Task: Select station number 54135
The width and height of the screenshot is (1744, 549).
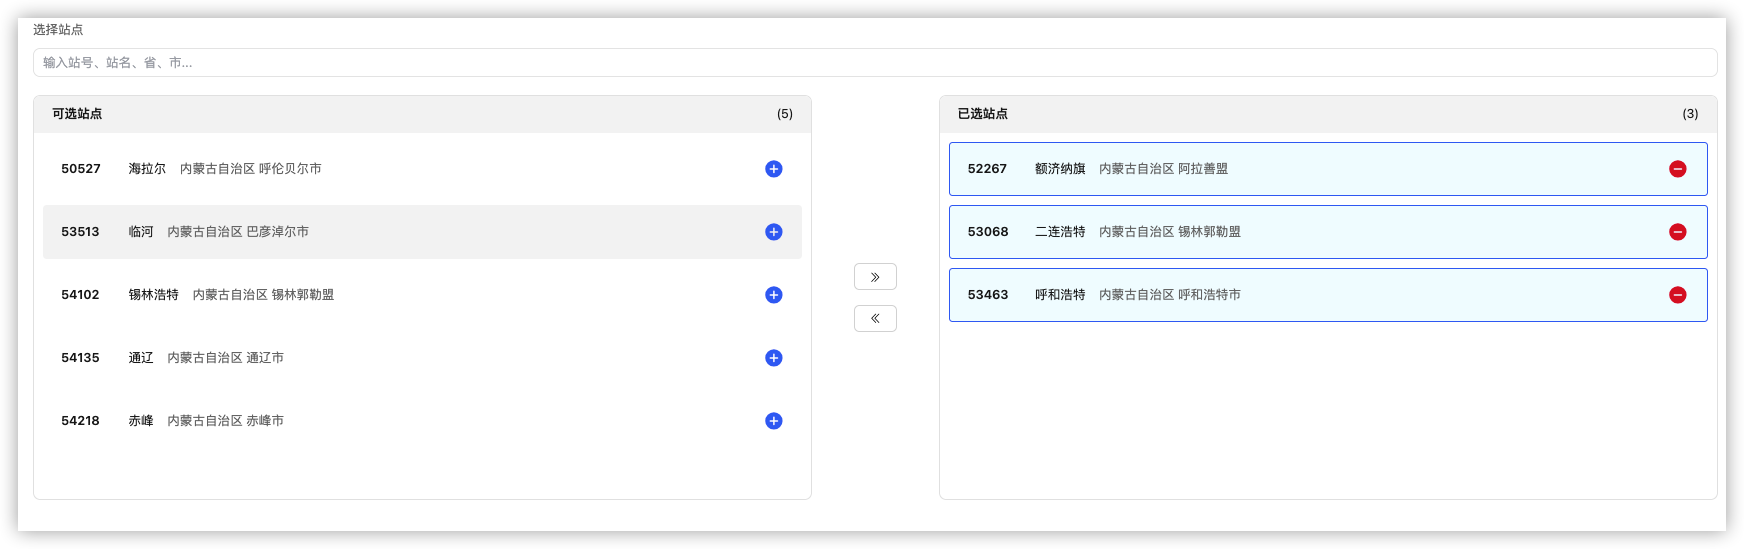Action: pyautogui.click(x=80, y=358)
